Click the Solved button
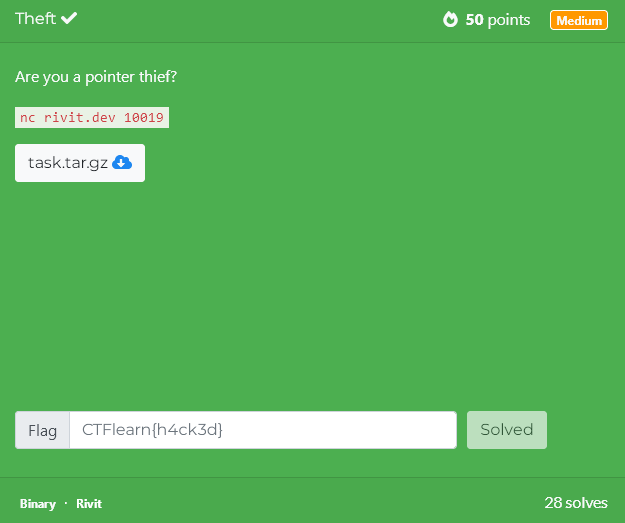 point(507,430)
